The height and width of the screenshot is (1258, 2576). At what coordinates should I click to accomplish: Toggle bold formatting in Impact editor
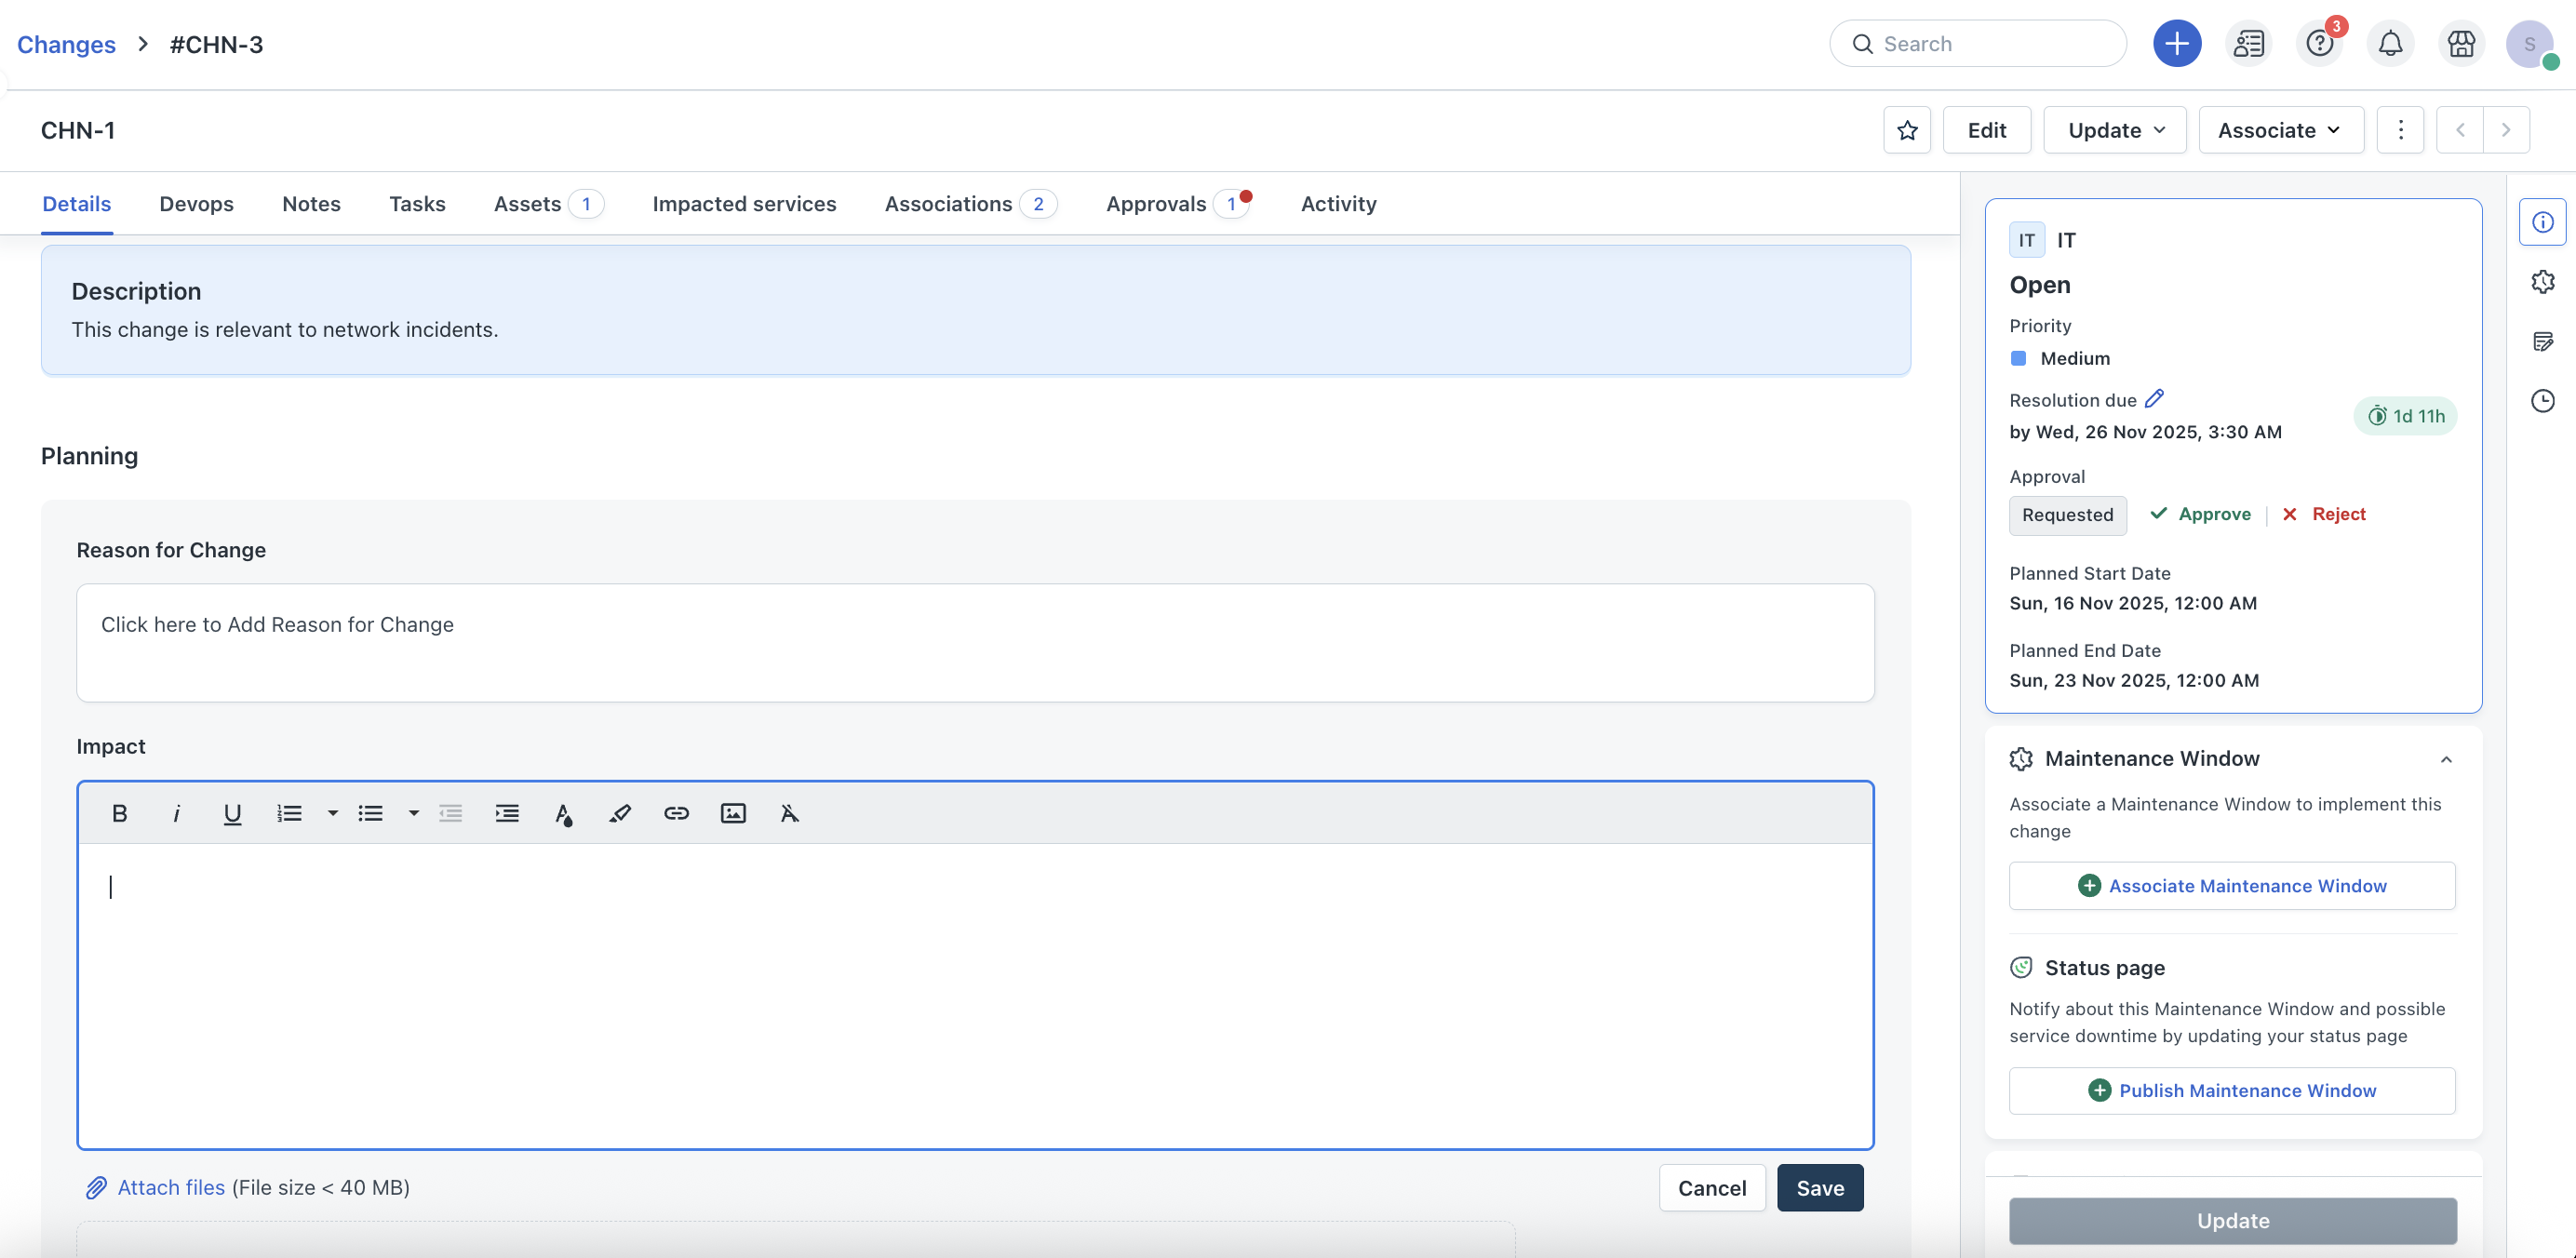120,813
